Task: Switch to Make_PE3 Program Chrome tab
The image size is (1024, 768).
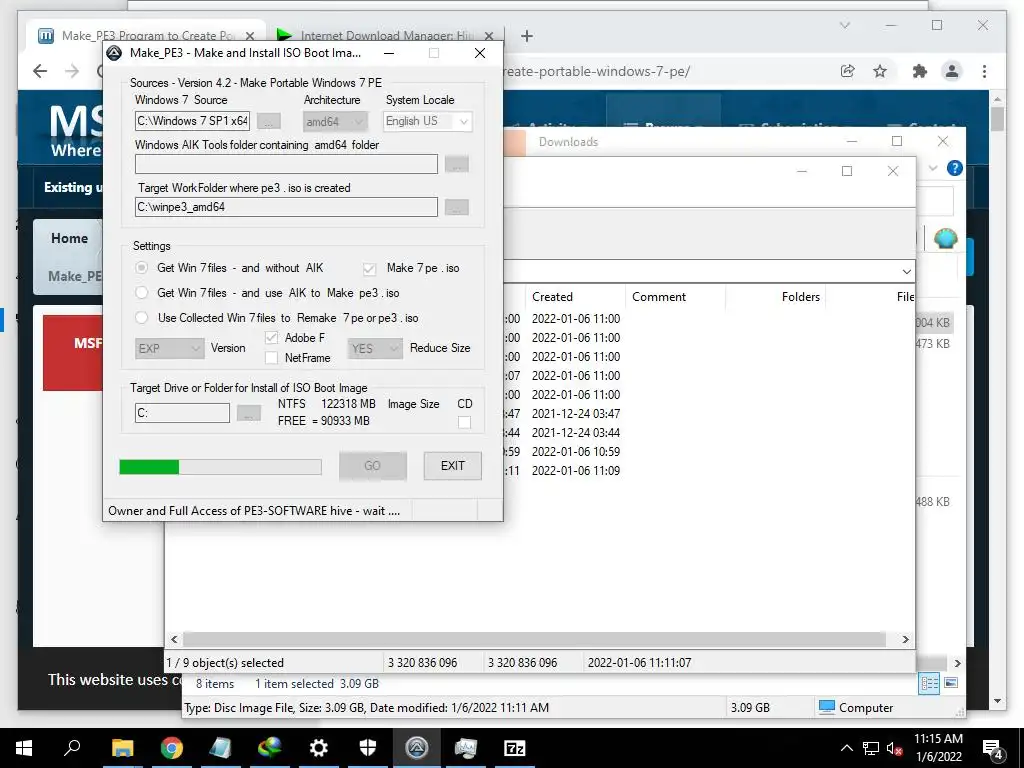Action: 146,36
